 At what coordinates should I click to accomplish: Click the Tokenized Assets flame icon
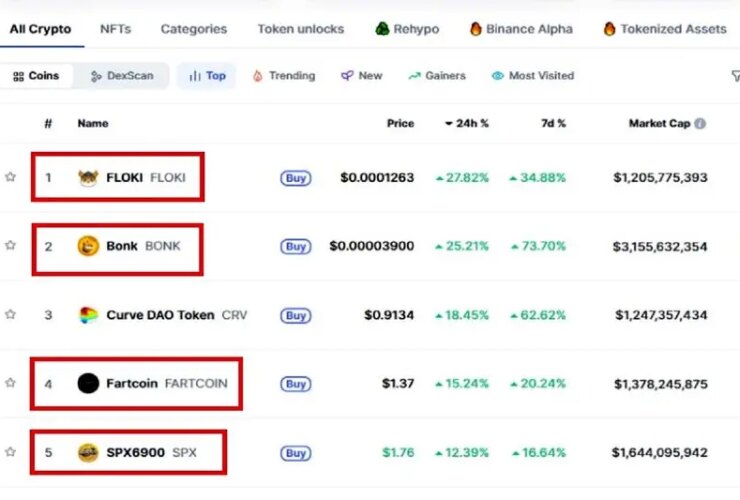pos(609,29)
